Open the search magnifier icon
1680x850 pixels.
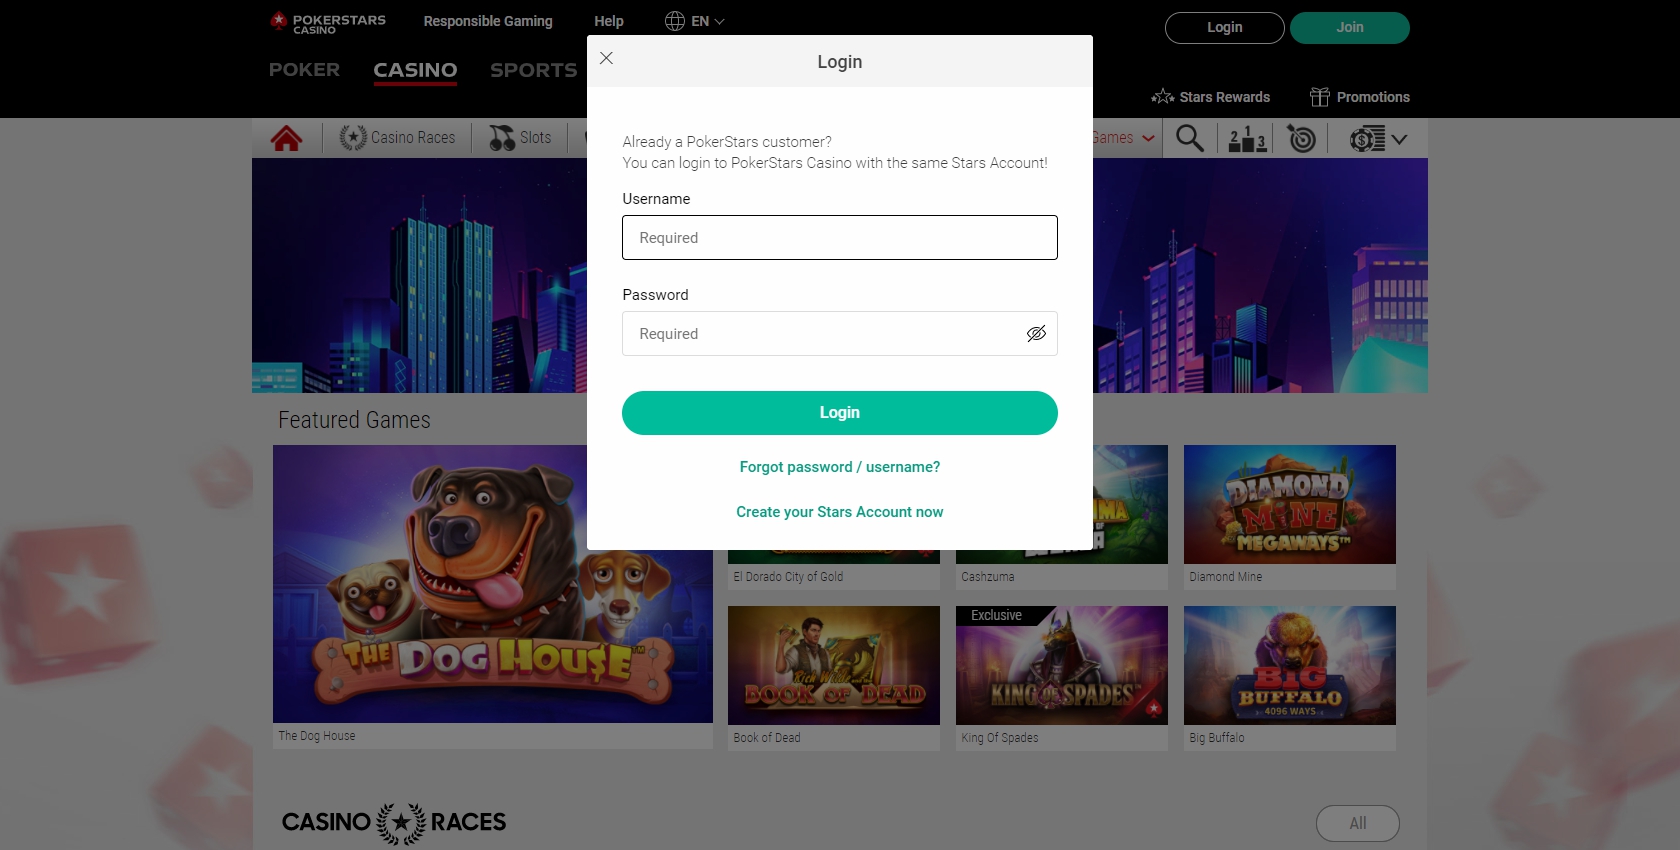click(x=1189, y=138)
